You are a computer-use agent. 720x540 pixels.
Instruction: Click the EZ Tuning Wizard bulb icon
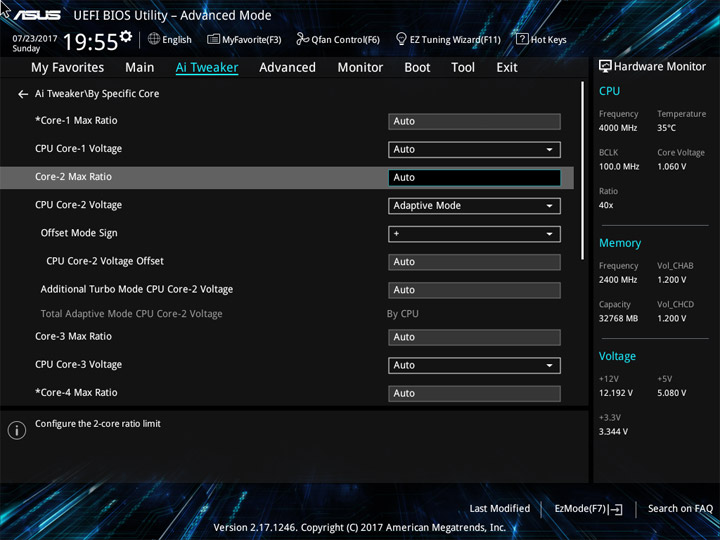point(401,39)
